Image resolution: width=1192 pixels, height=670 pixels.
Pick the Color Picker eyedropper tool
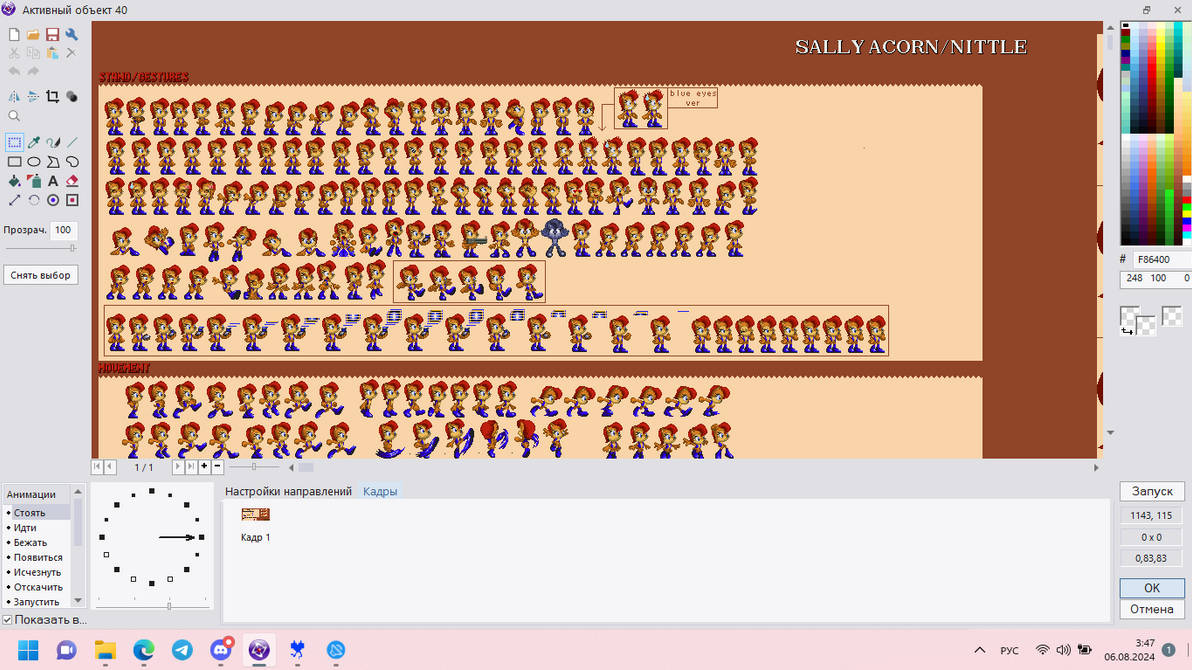pos(33,142)
